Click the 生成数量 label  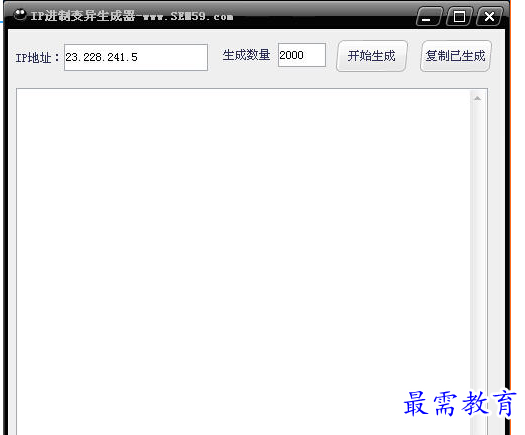(246, 55)
